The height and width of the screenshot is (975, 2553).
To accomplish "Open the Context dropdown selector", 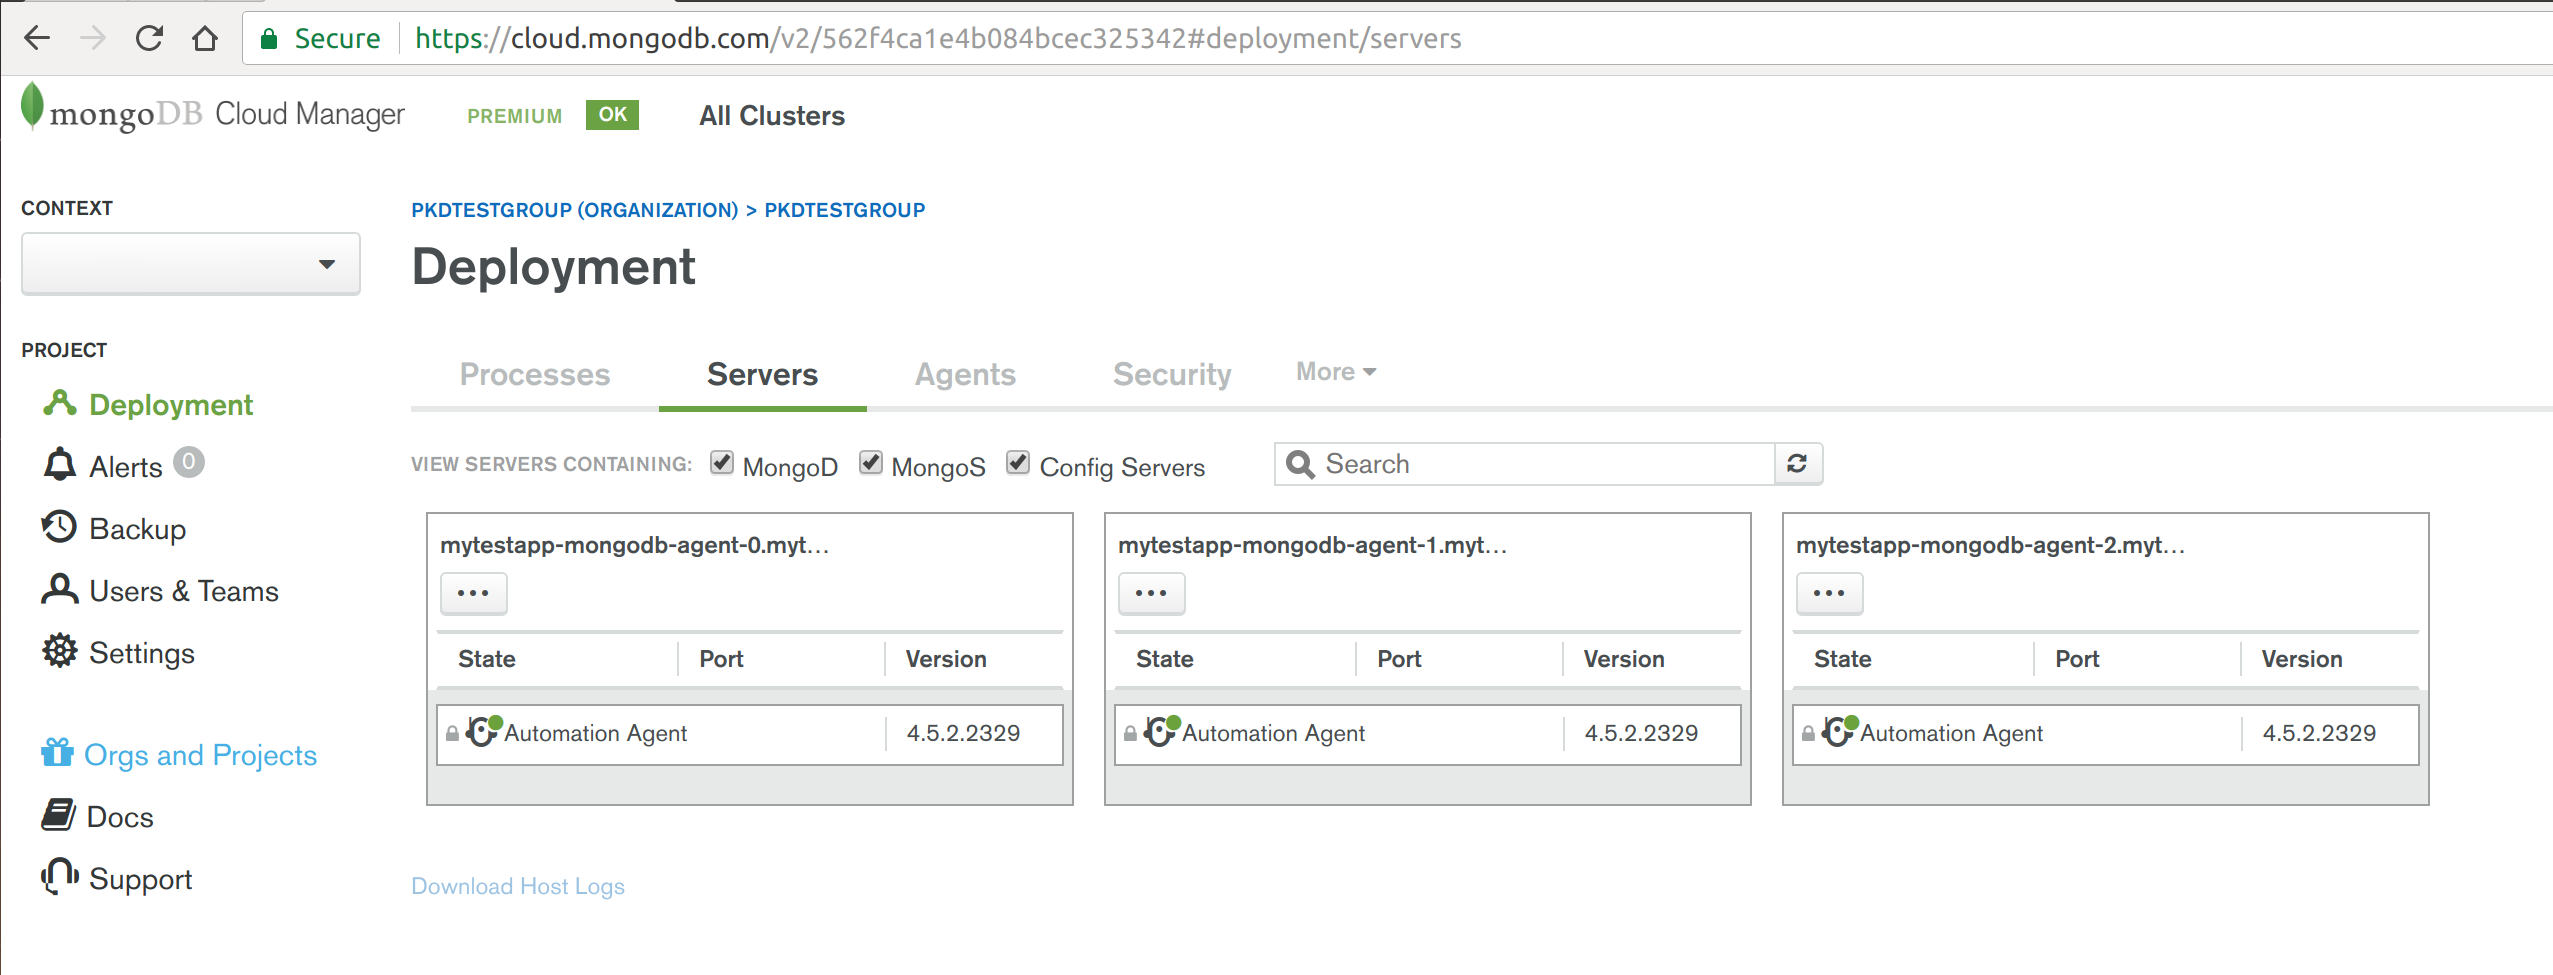I will coord(191,264).
